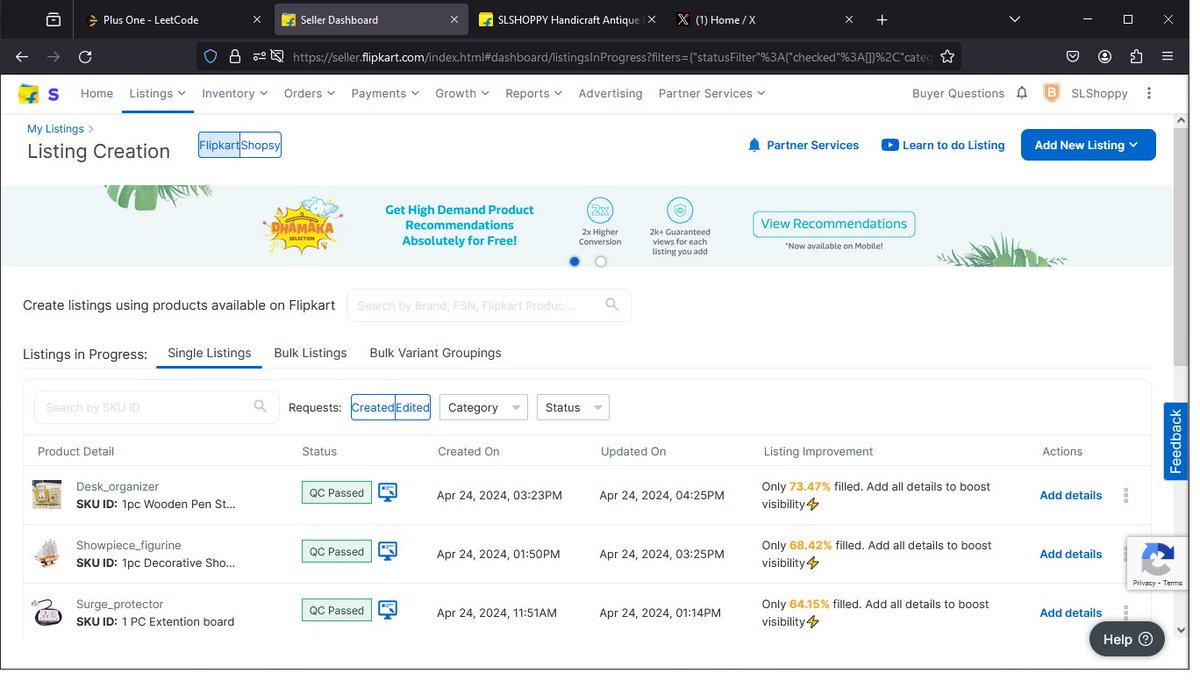Image resolution: width=1200 pixels, height=688 pixels.
Task: Open header three-dot more menu
Action: [1149, 93]
